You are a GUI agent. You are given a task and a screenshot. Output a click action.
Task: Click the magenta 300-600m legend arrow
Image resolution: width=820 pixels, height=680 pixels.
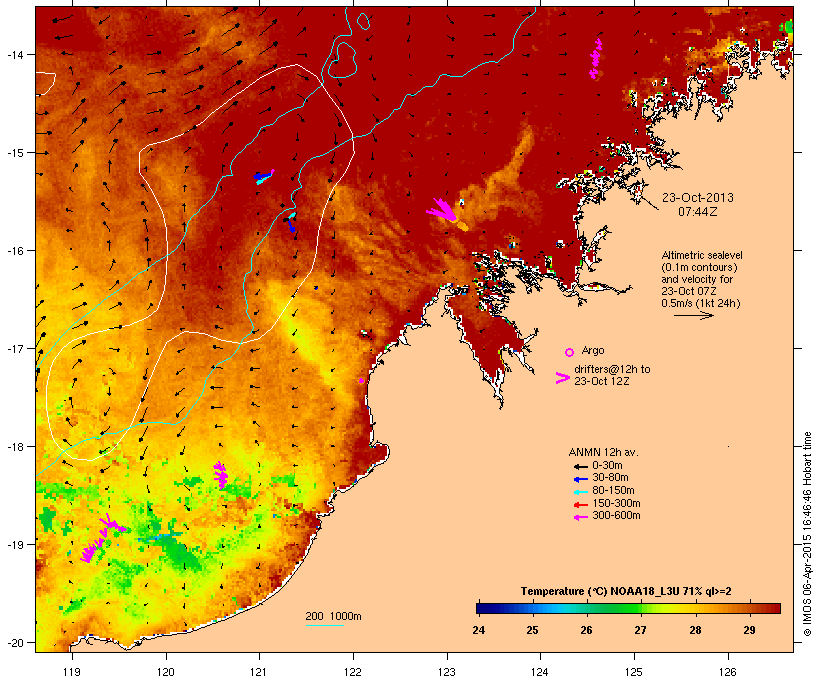point(580,517)
